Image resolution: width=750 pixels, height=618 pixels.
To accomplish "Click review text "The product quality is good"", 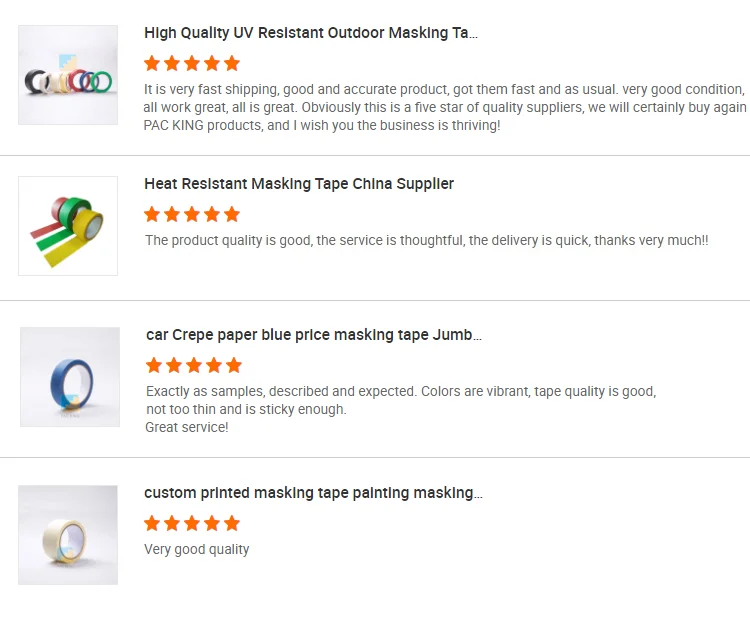I will click(426, 240).
